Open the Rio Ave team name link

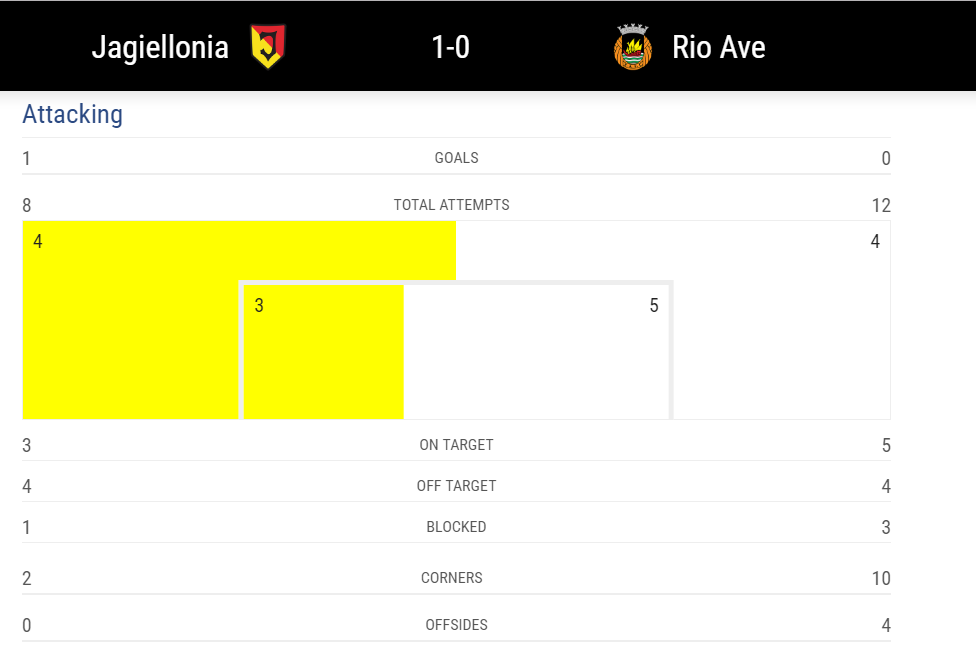coord(718,47)
